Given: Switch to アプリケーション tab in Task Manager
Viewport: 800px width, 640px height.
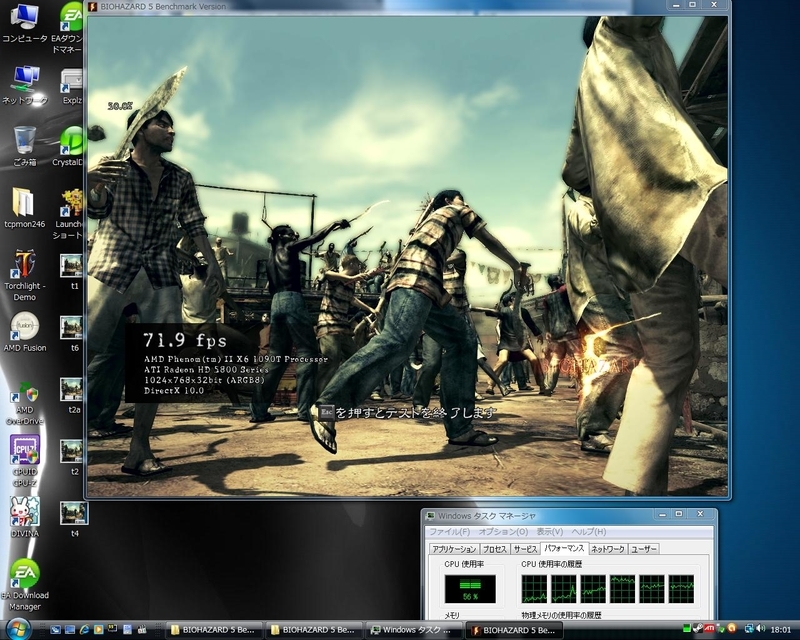Looking at the screenshot, I should coord(454,549).
